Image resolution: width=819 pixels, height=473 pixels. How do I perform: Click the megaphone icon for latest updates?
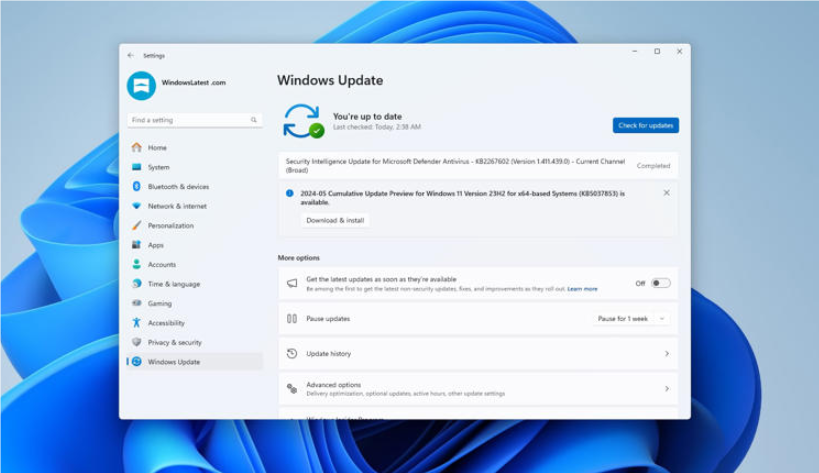[292, 283]
